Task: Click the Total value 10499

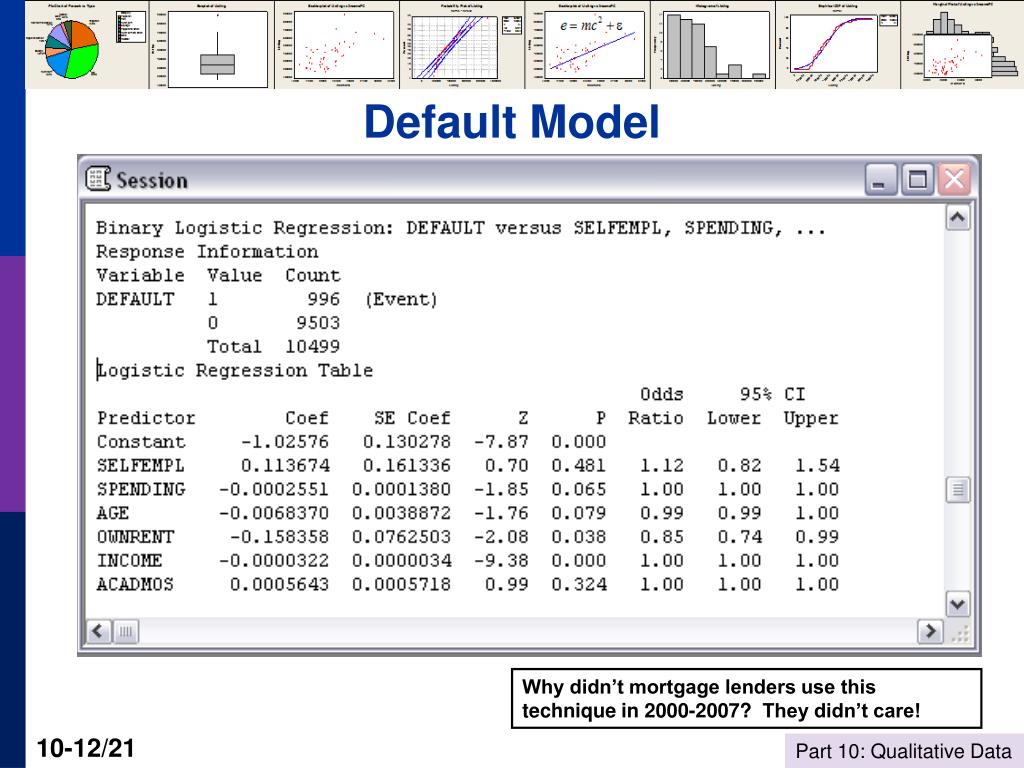Action: (x=312, y=346)
